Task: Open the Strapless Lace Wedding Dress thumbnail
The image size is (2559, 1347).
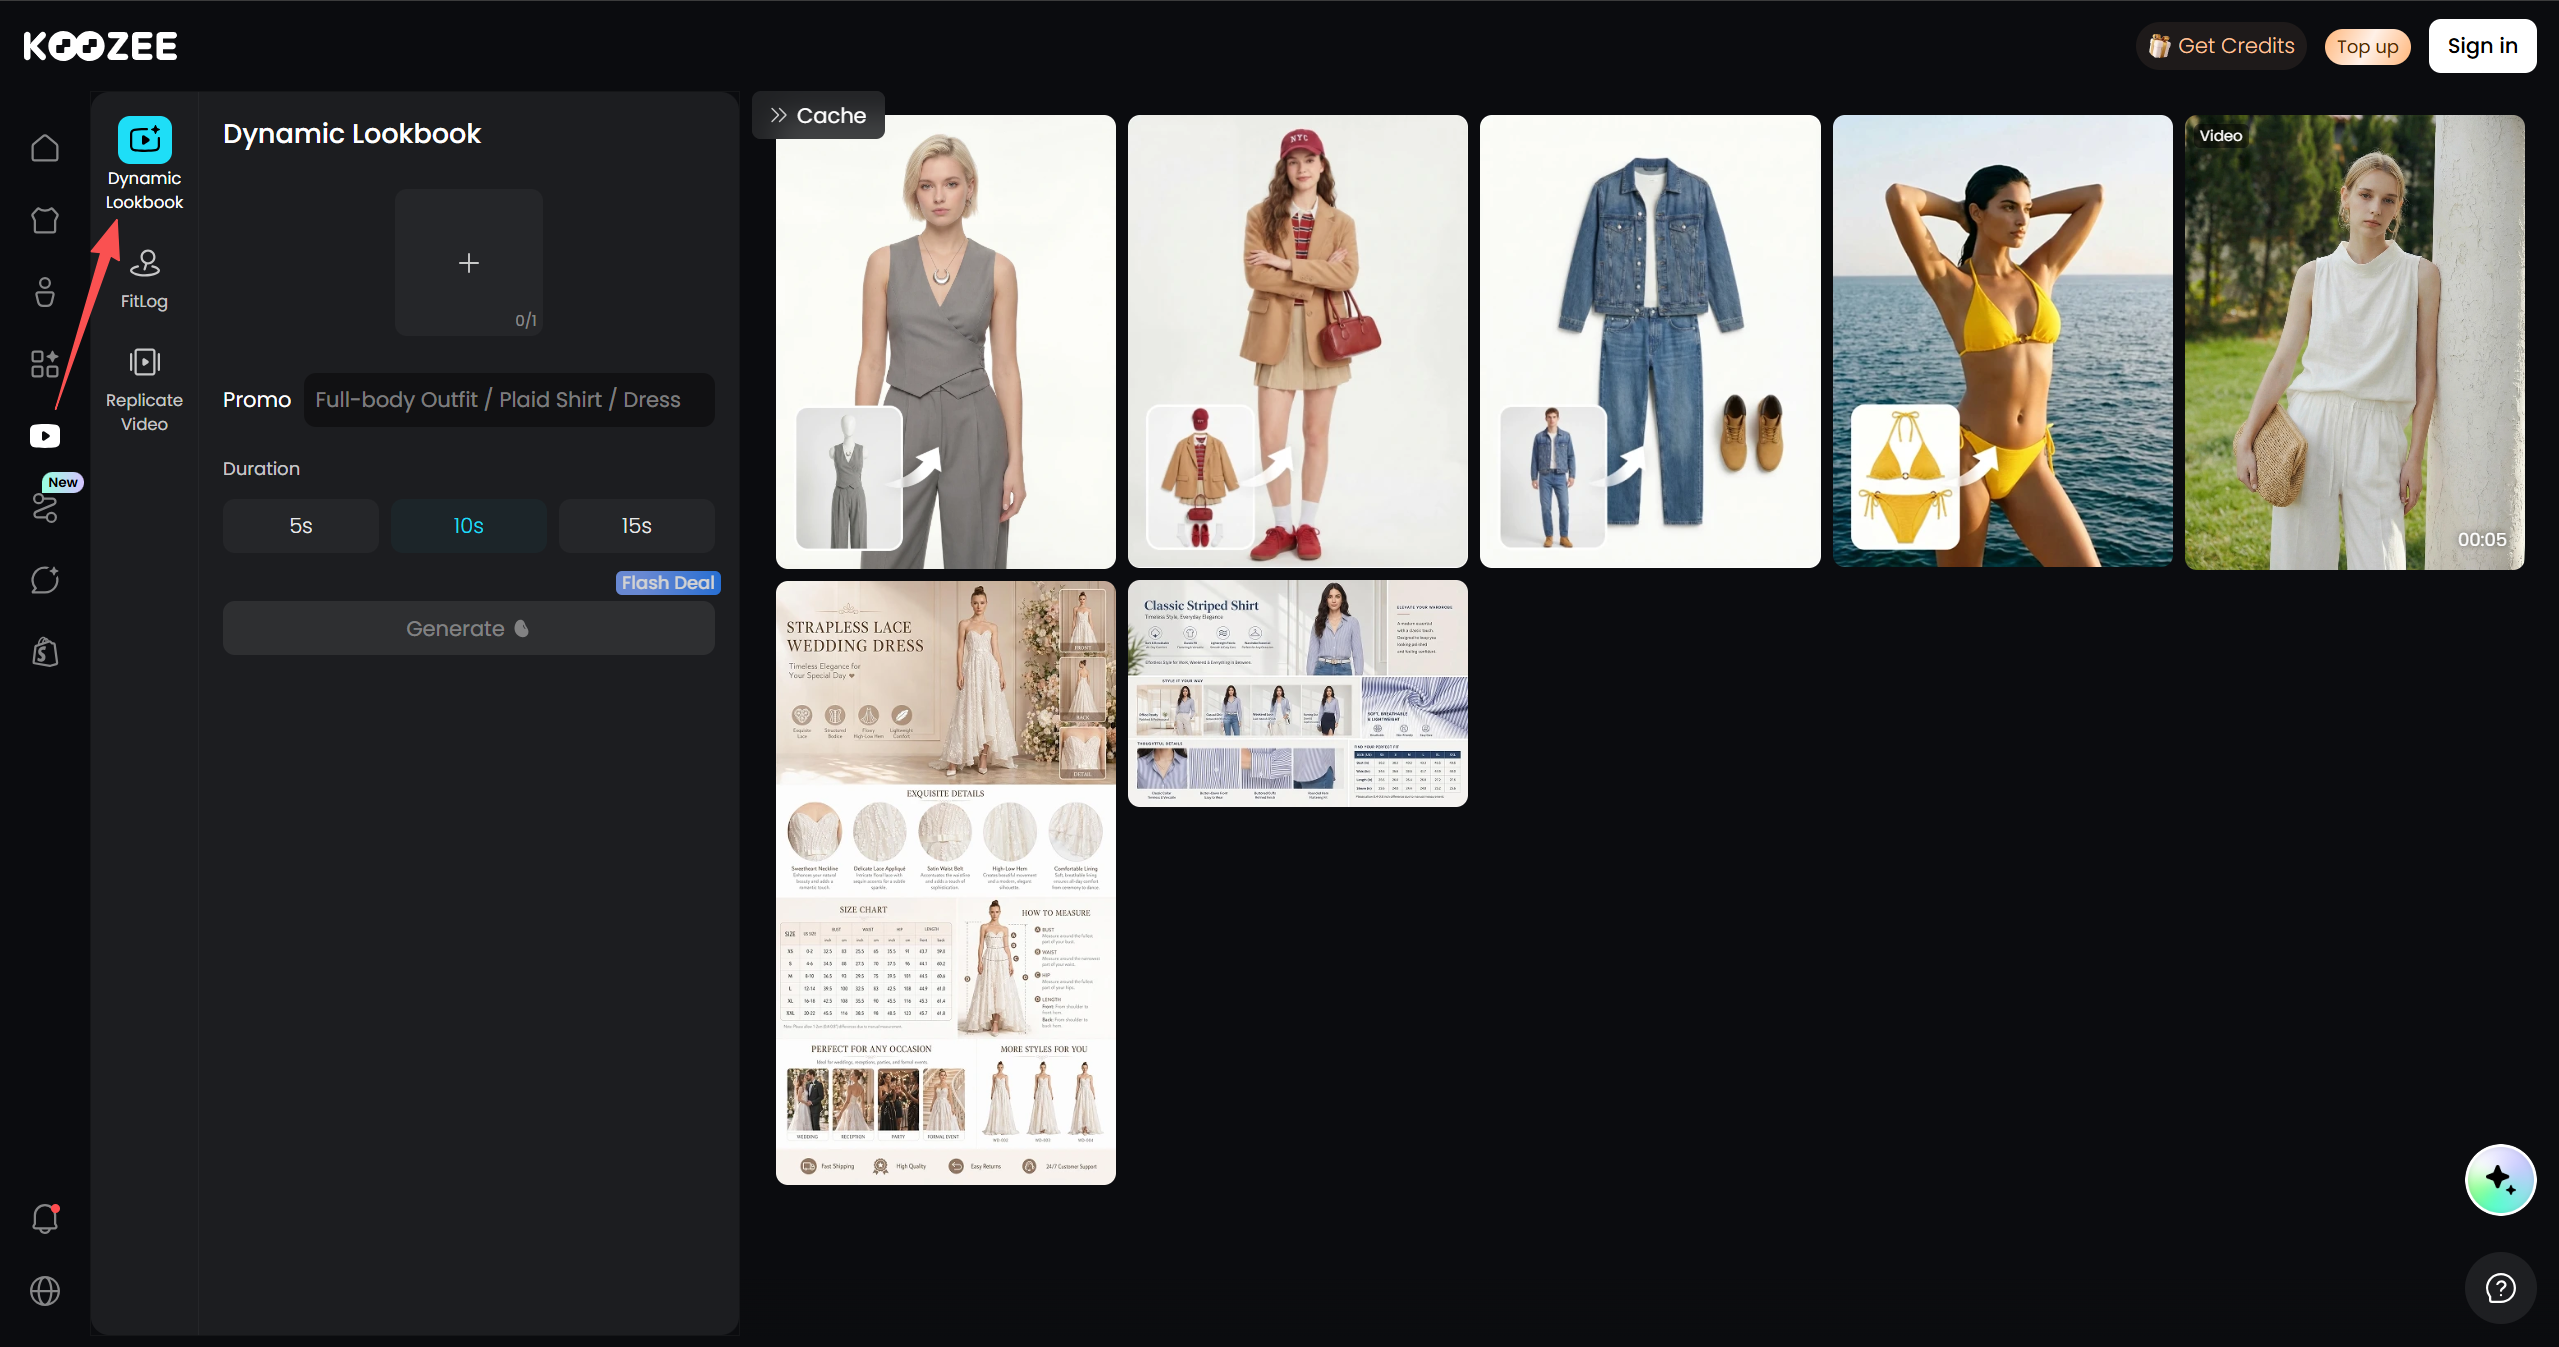Action: tap(945, 883)
